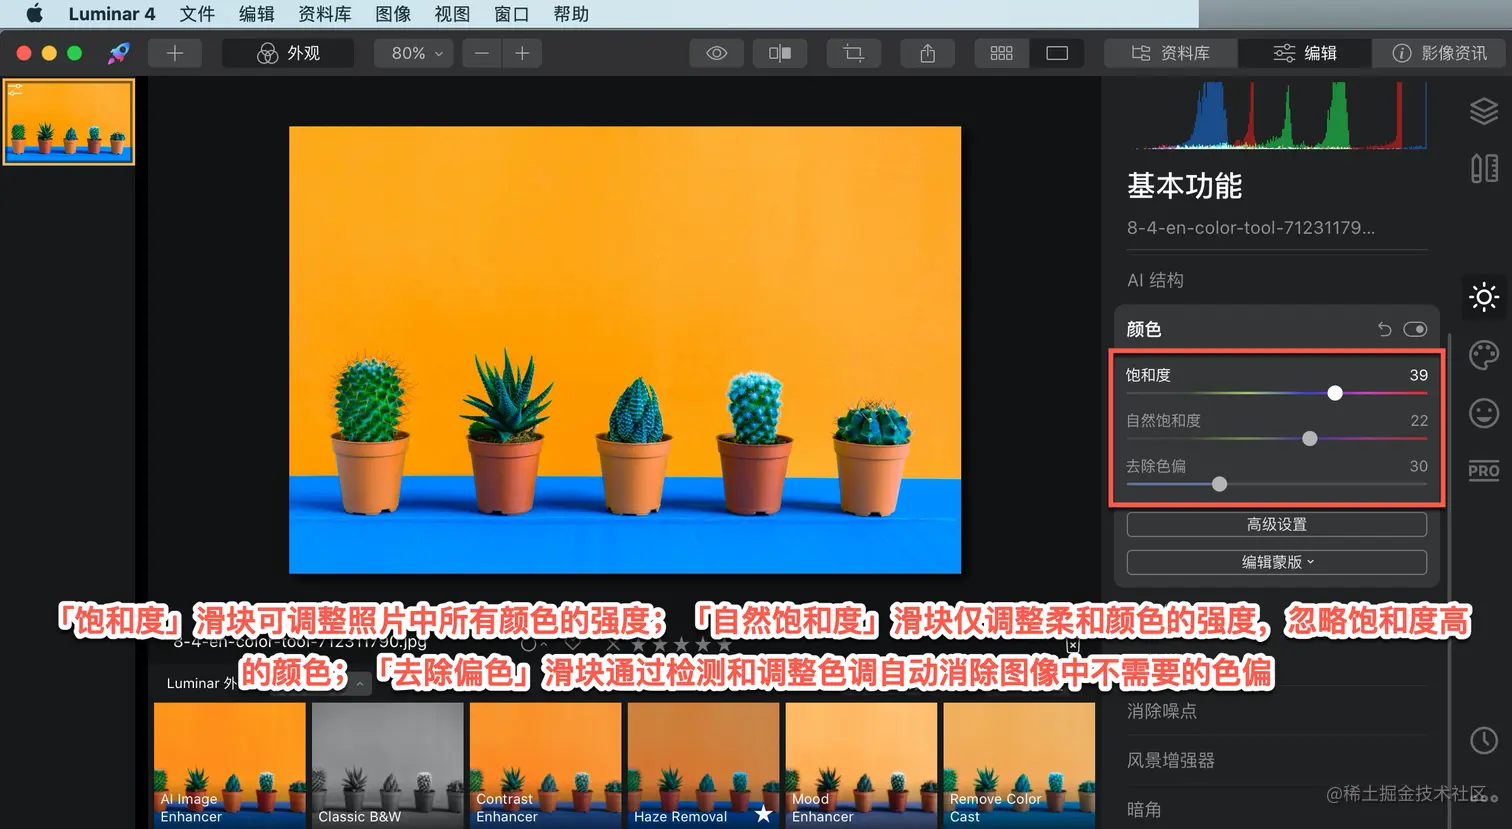Switch to the 编辑 toolbar tab

click(x=1304, y=53)
